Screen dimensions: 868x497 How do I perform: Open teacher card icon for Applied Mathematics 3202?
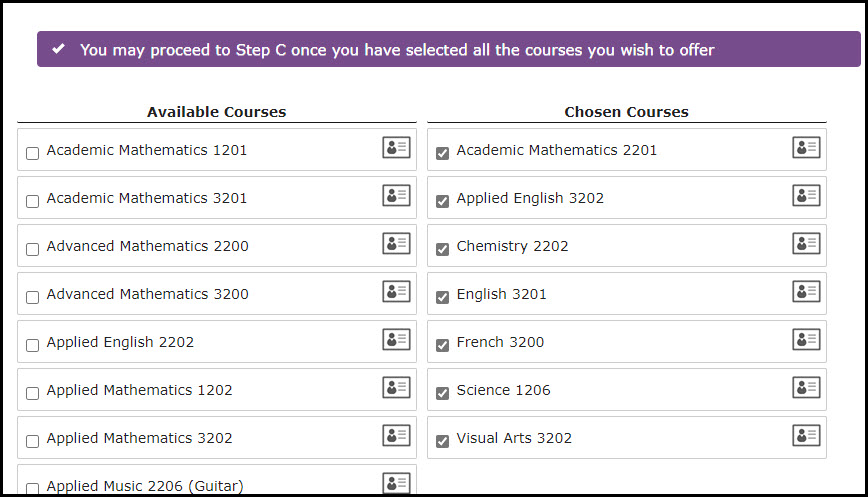[396, 435]
